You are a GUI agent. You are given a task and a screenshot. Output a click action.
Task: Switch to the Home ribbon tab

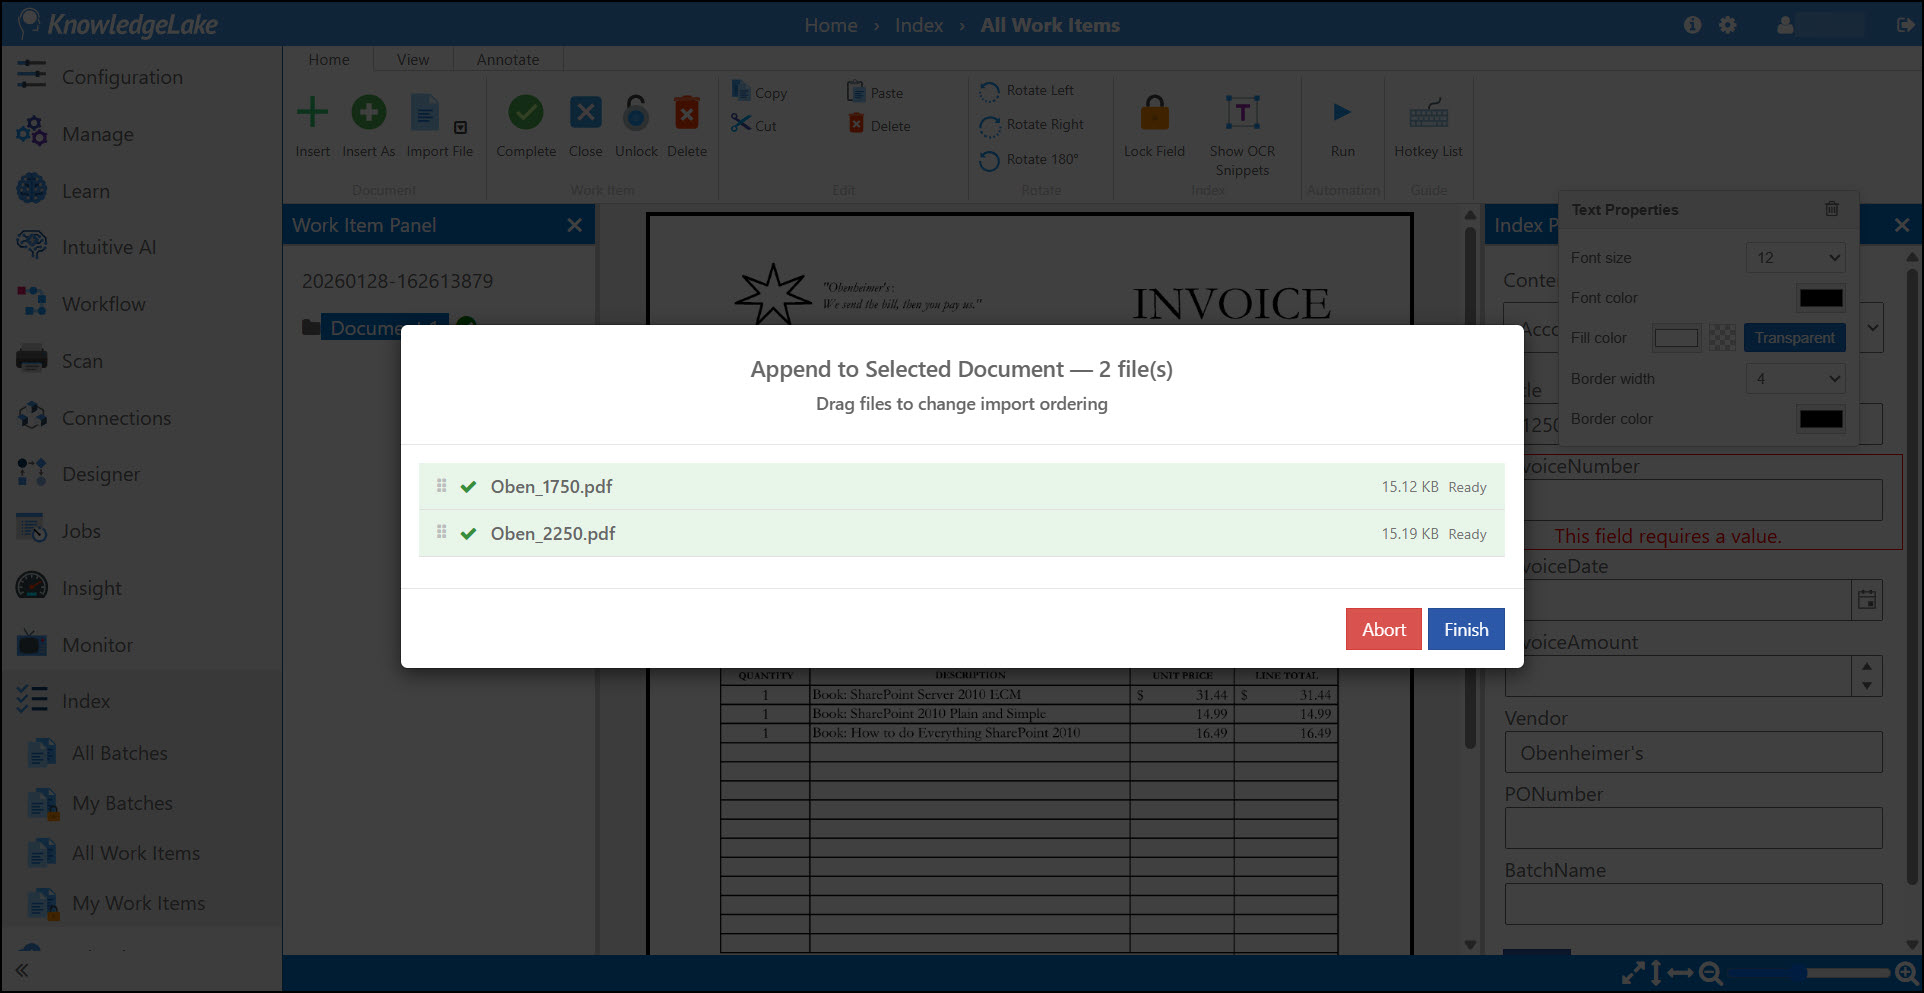pyautogui.click(x=329, y=59)
